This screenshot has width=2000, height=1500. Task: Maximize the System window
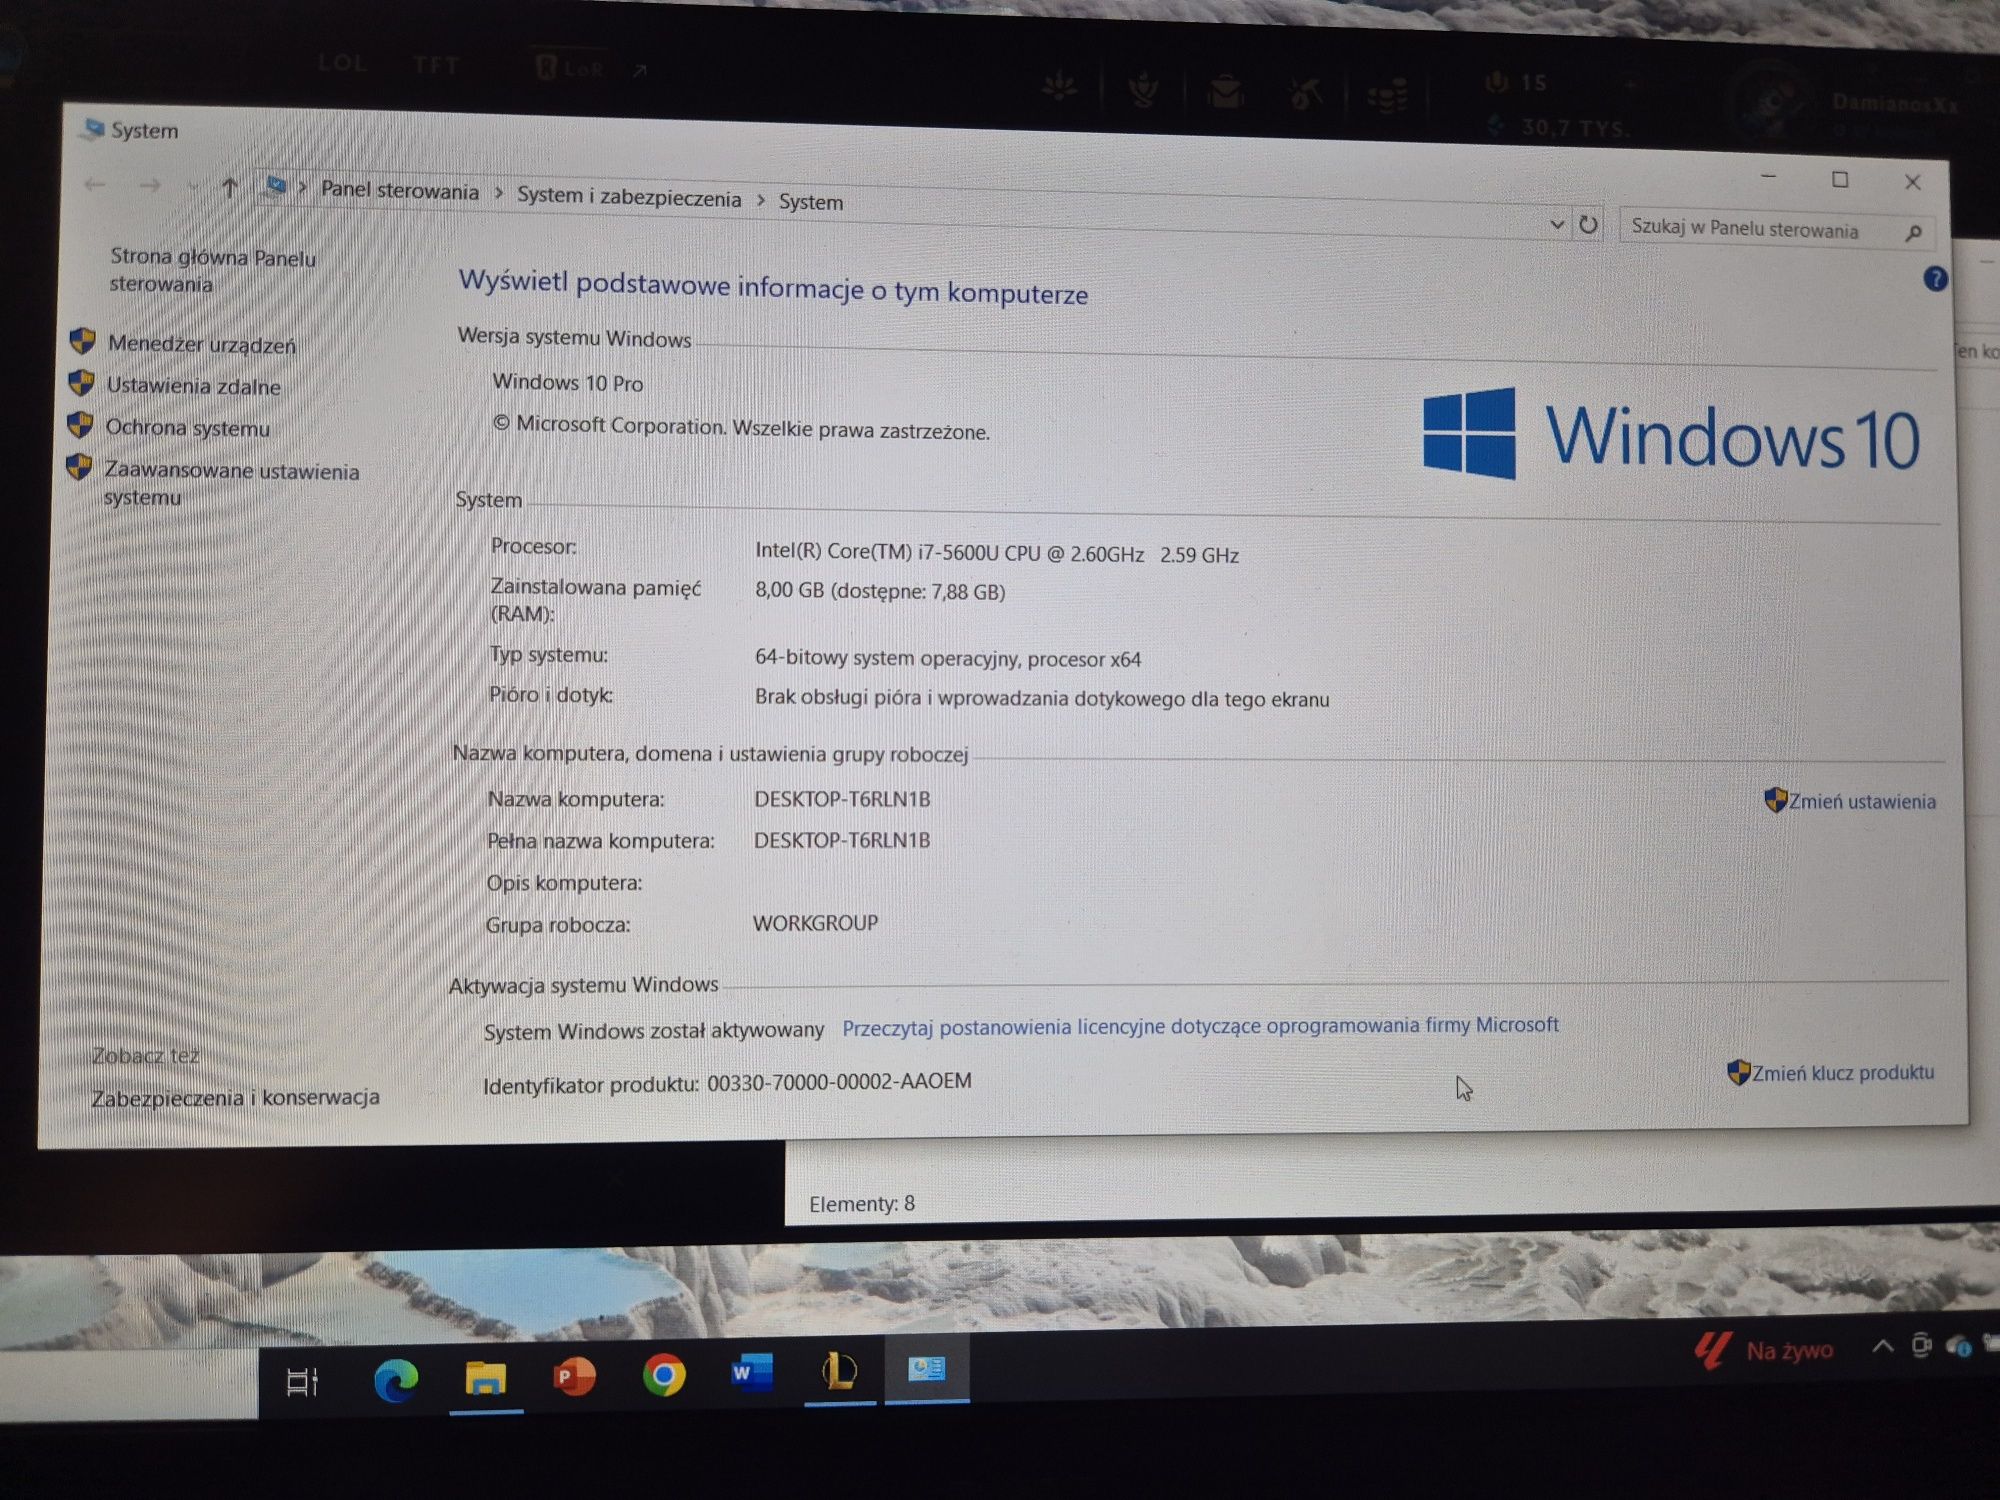coord(1840,180)
